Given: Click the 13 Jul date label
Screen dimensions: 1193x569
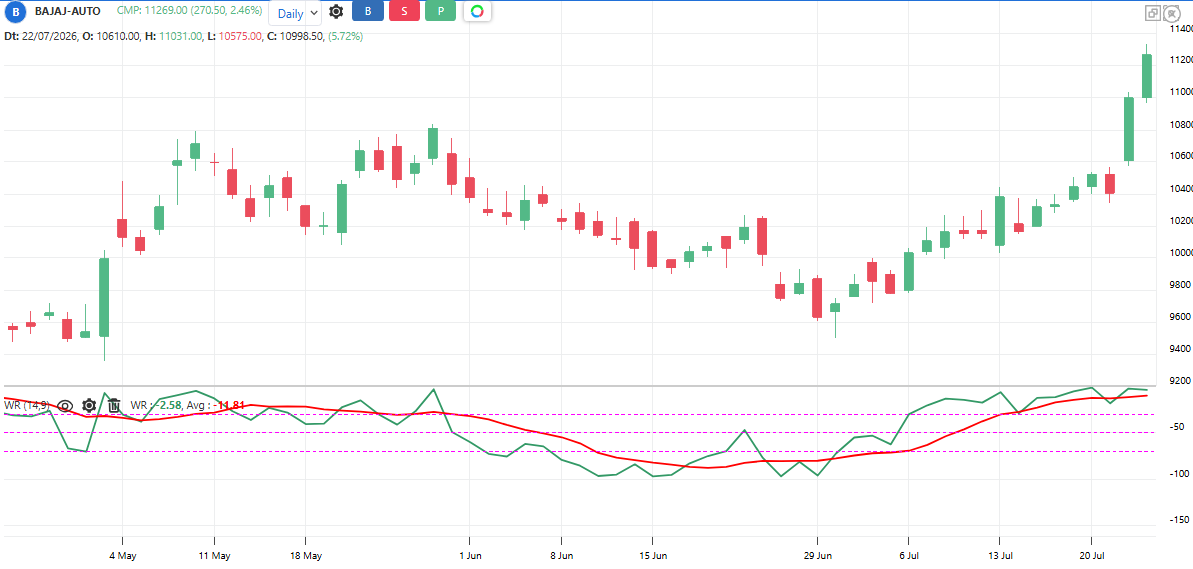Looking at the screenshot, I should (x=999, y=555).
